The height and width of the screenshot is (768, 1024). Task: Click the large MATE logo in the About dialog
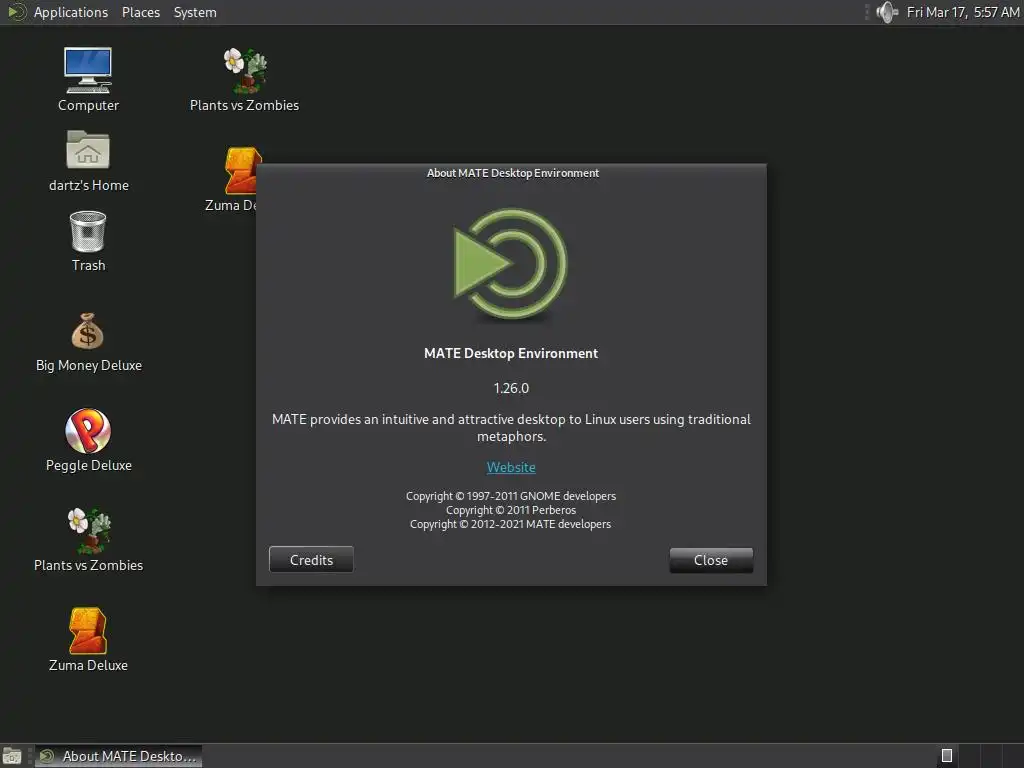511,263
